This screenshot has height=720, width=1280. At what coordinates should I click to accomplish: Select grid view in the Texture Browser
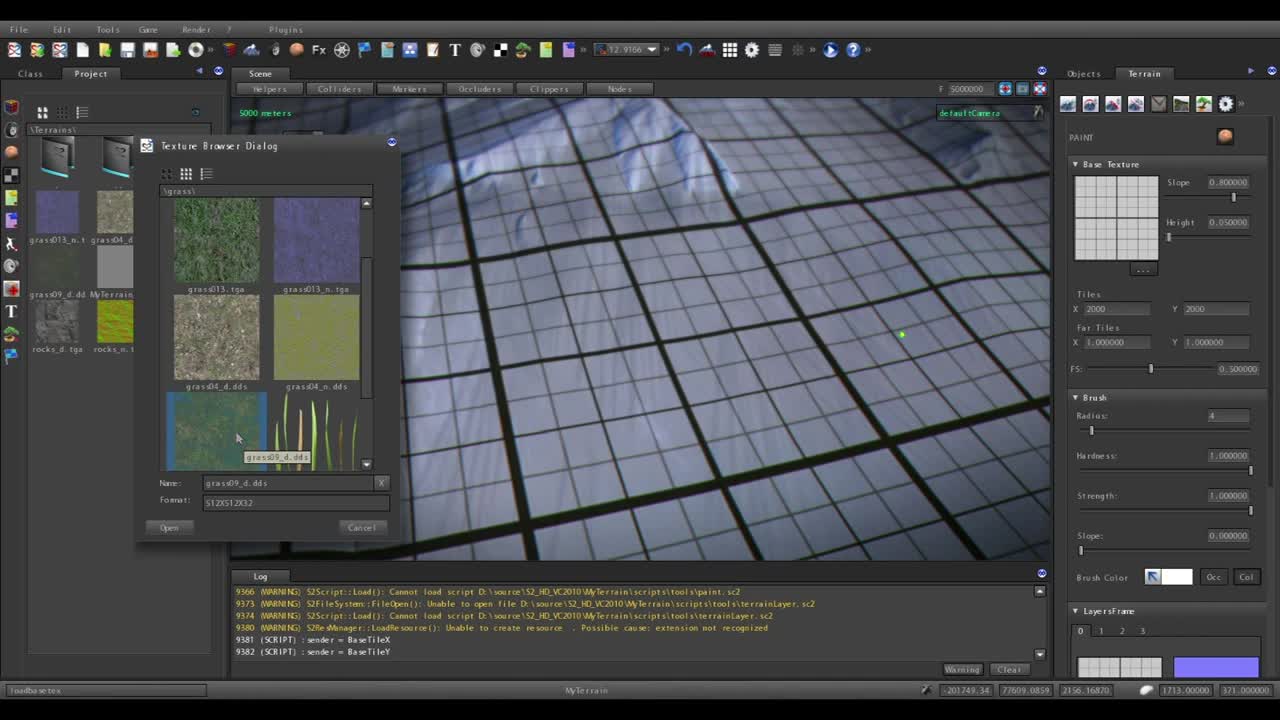click(x=186, y=174)
